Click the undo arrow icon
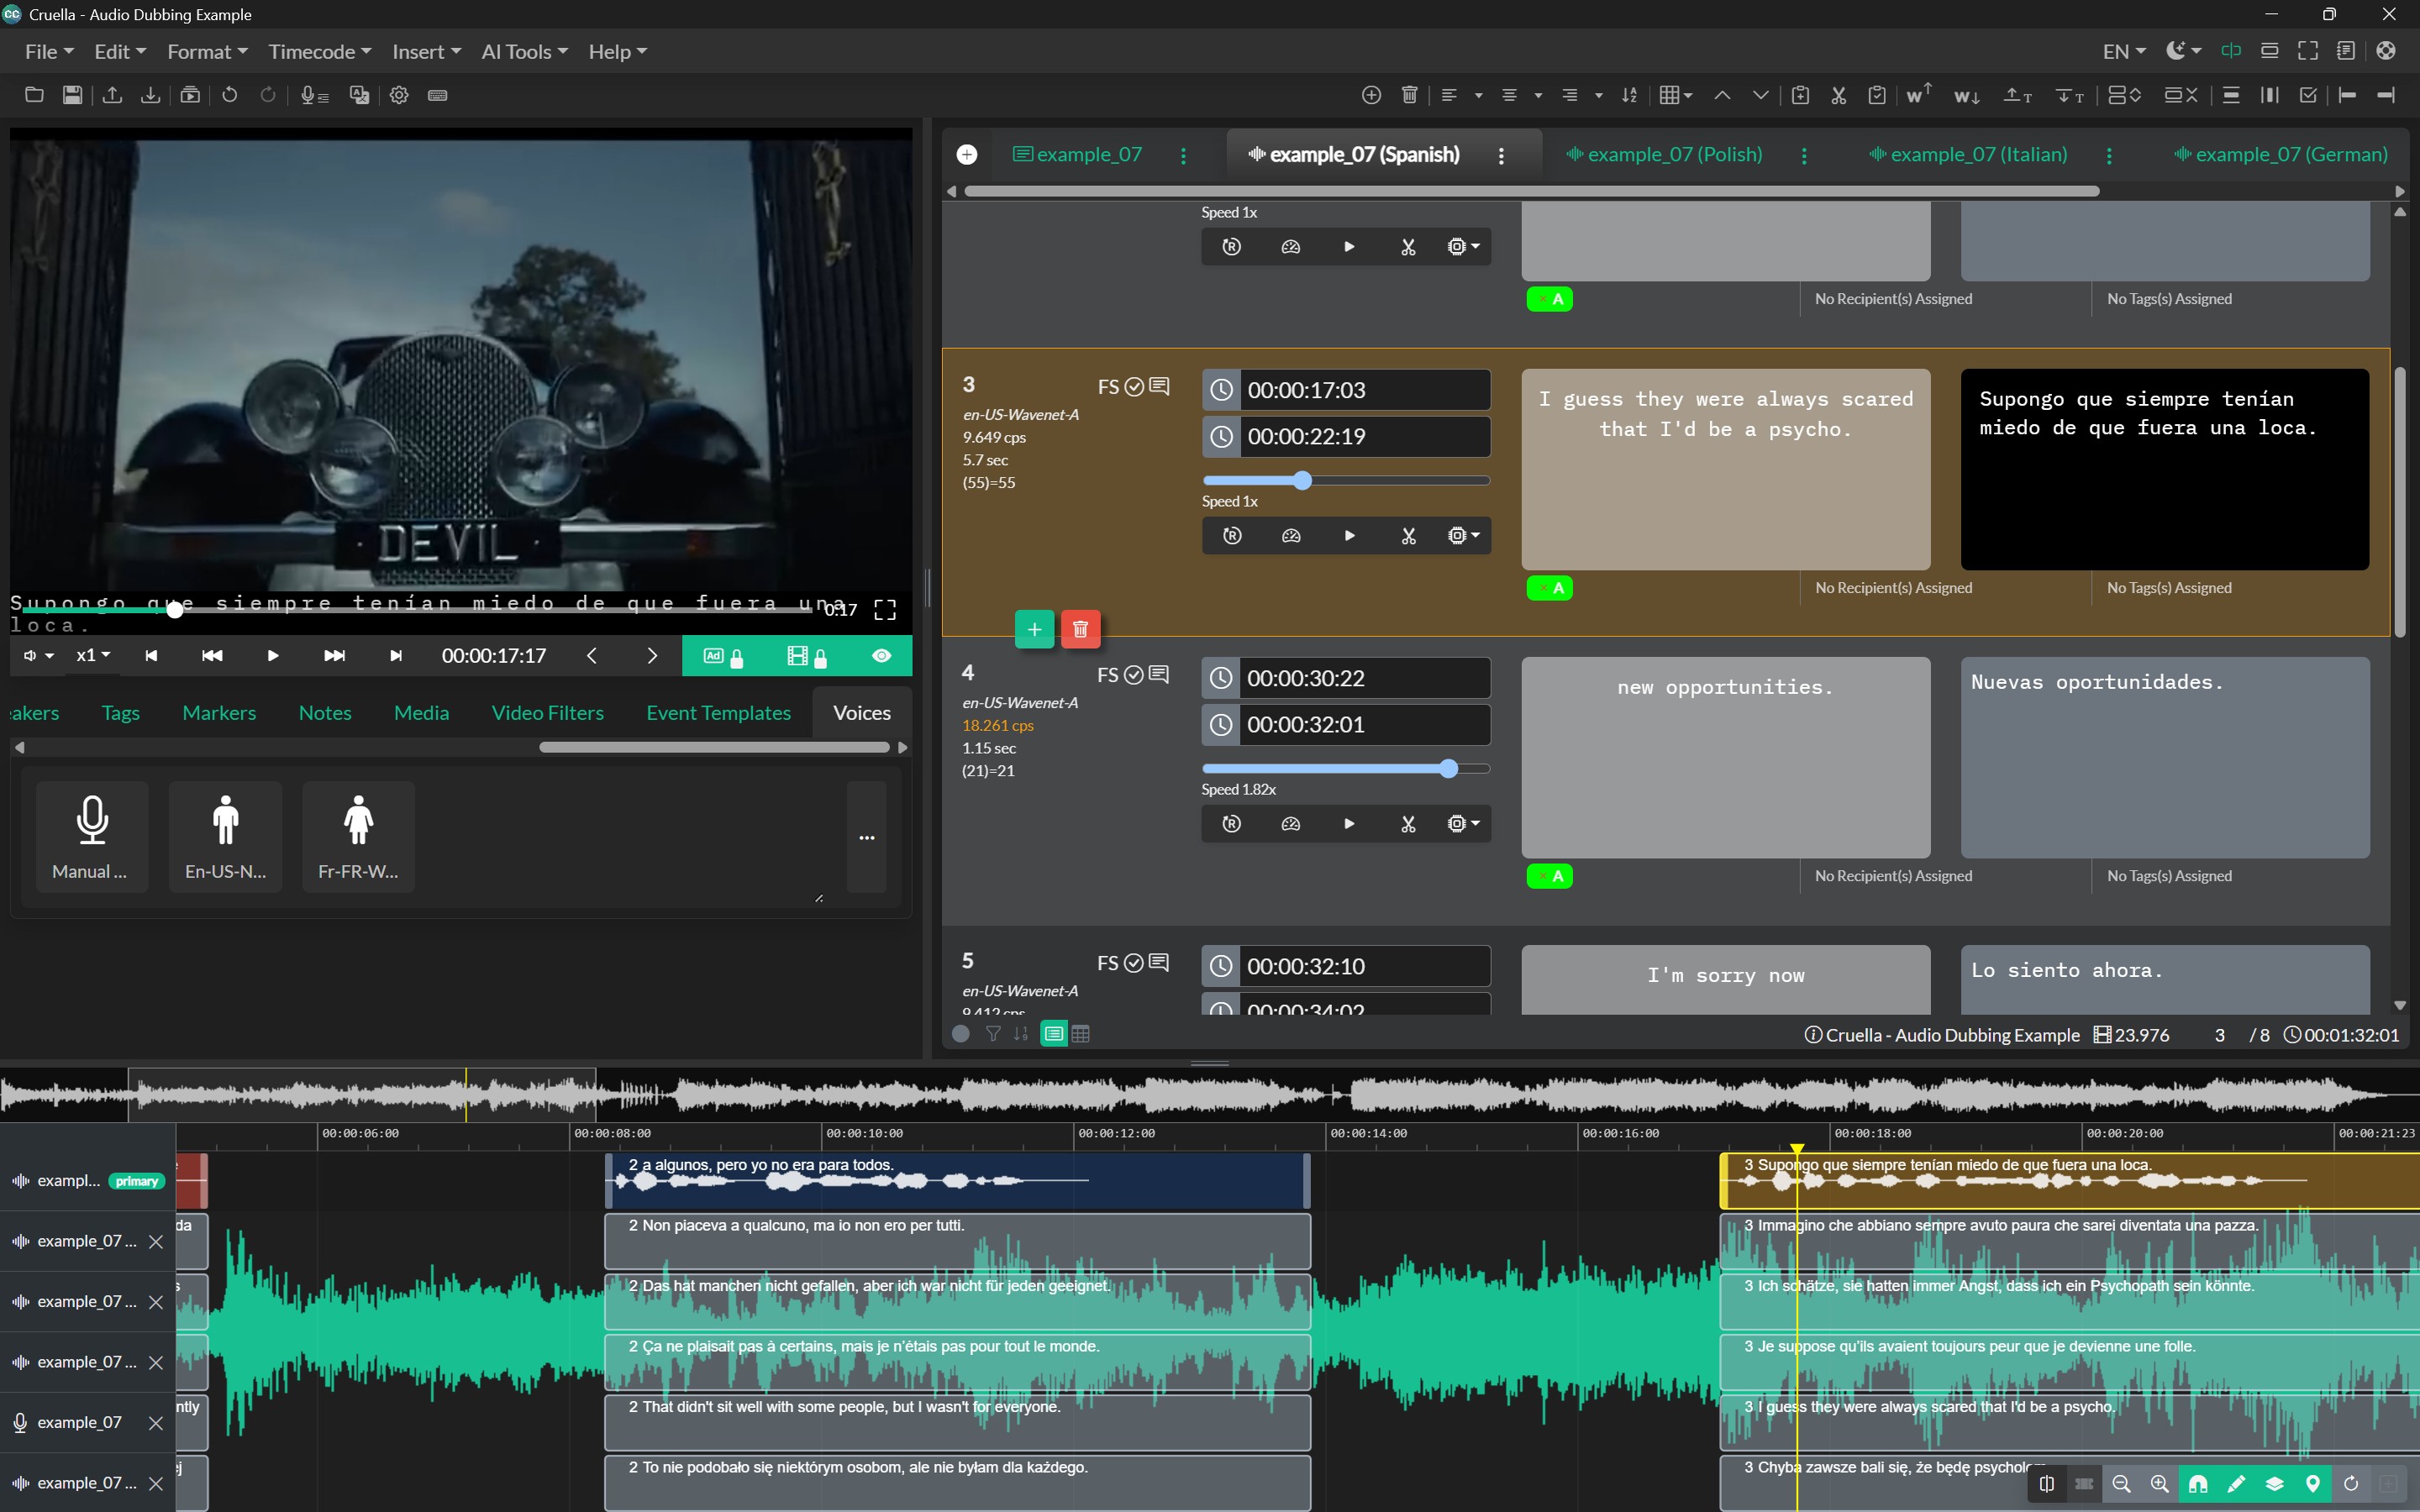The image size is (2420, 1512). [x=230, y=95]
